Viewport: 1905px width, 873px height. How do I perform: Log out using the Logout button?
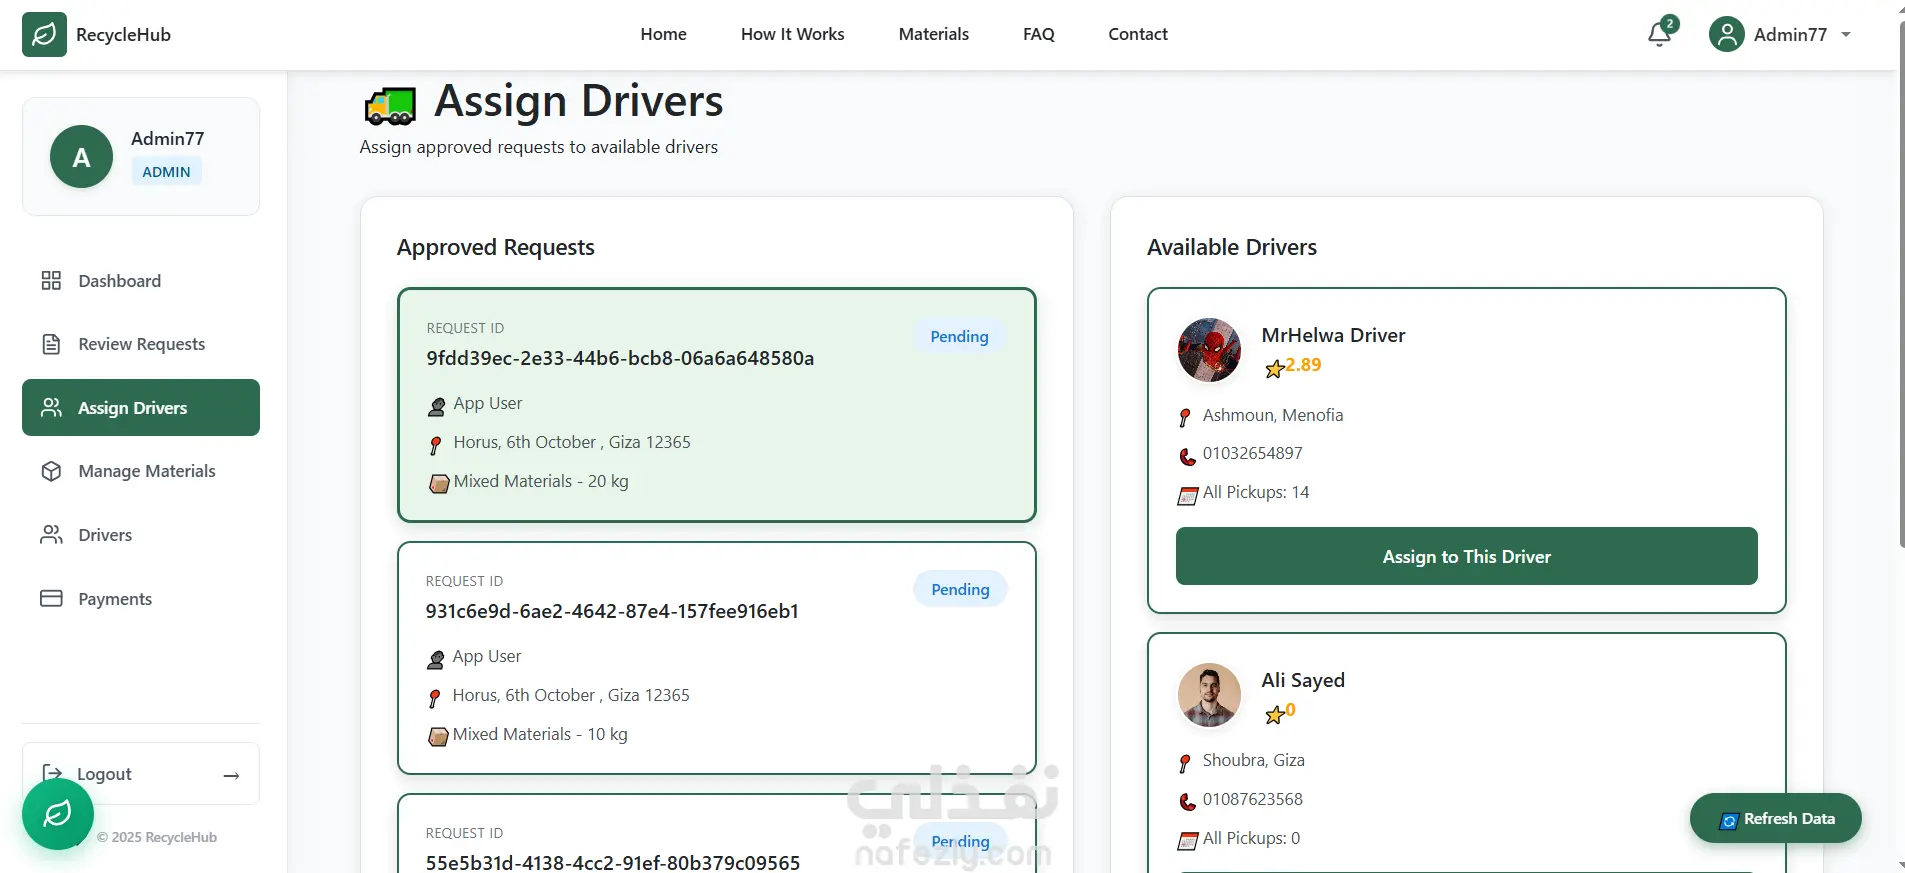(x=140, y=774)
